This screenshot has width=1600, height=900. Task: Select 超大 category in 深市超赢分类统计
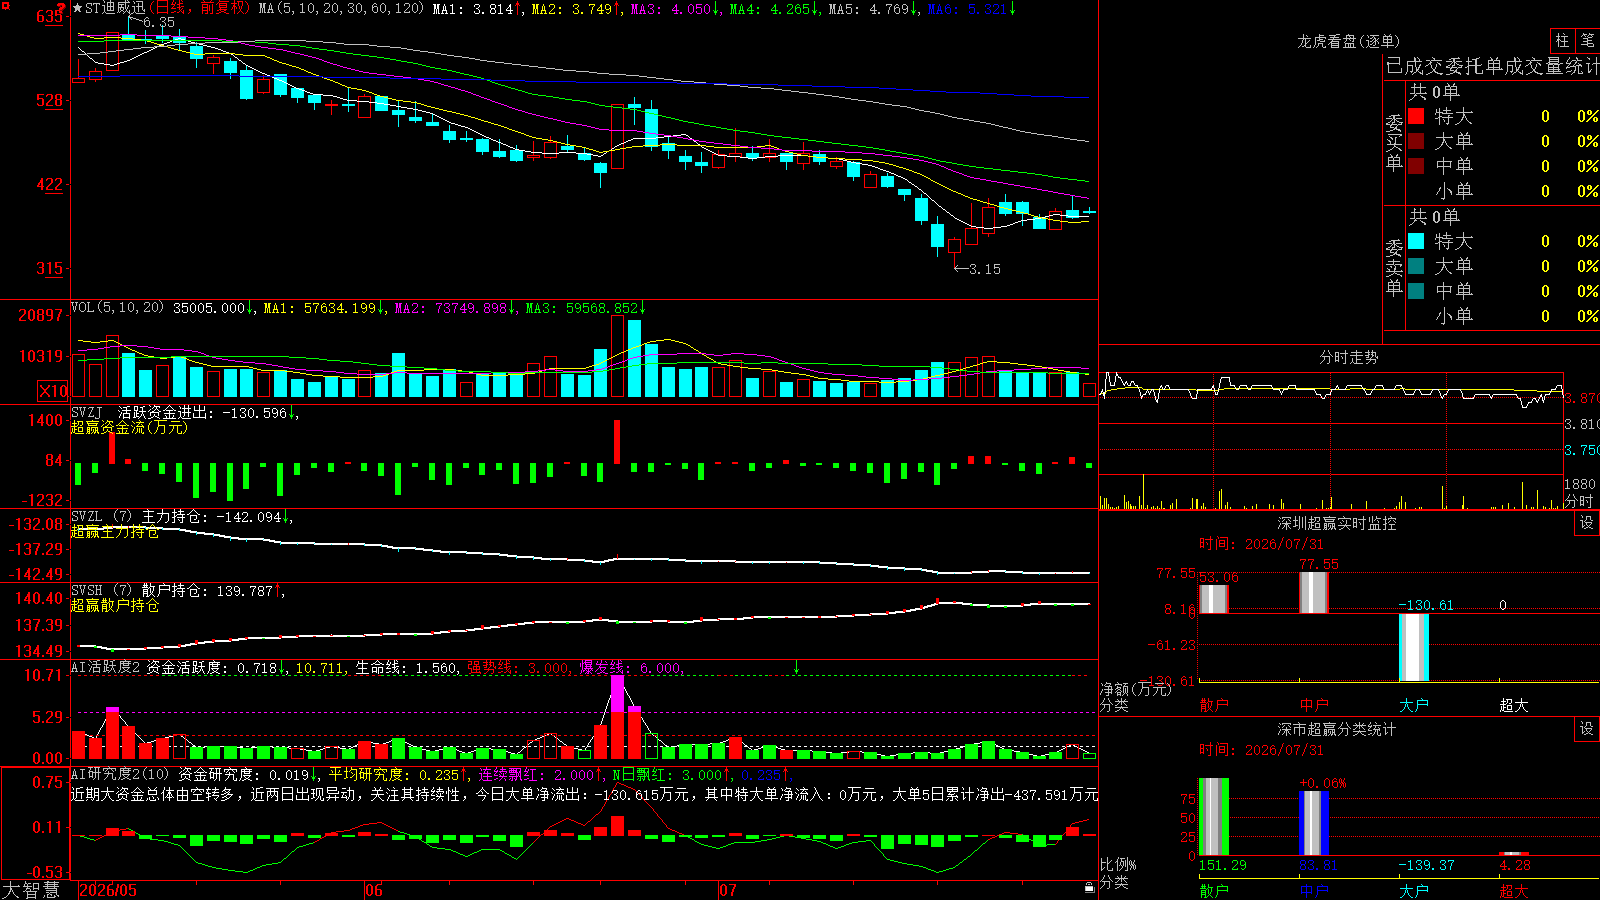pyautogui.click(x=1514, y=891)
